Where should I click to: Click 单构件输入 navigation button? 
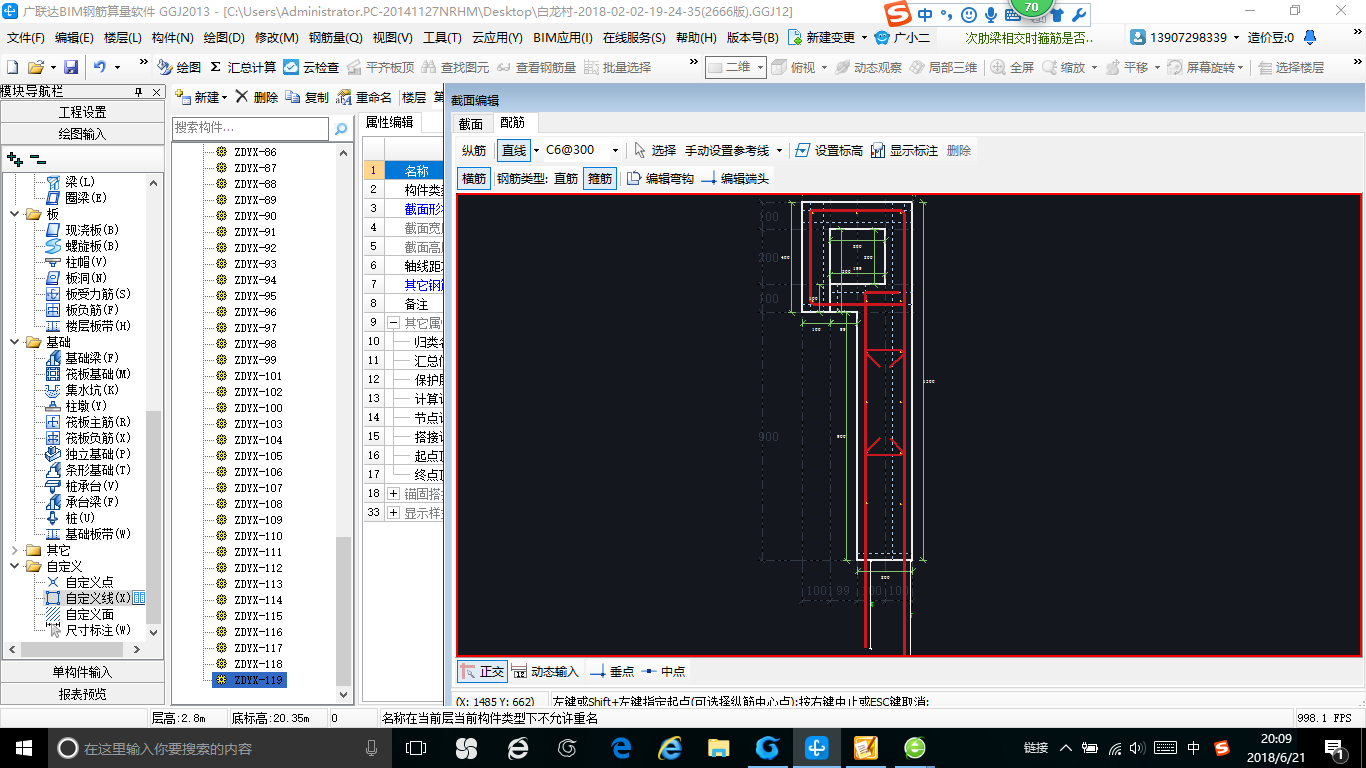click(x=82, y=672)
